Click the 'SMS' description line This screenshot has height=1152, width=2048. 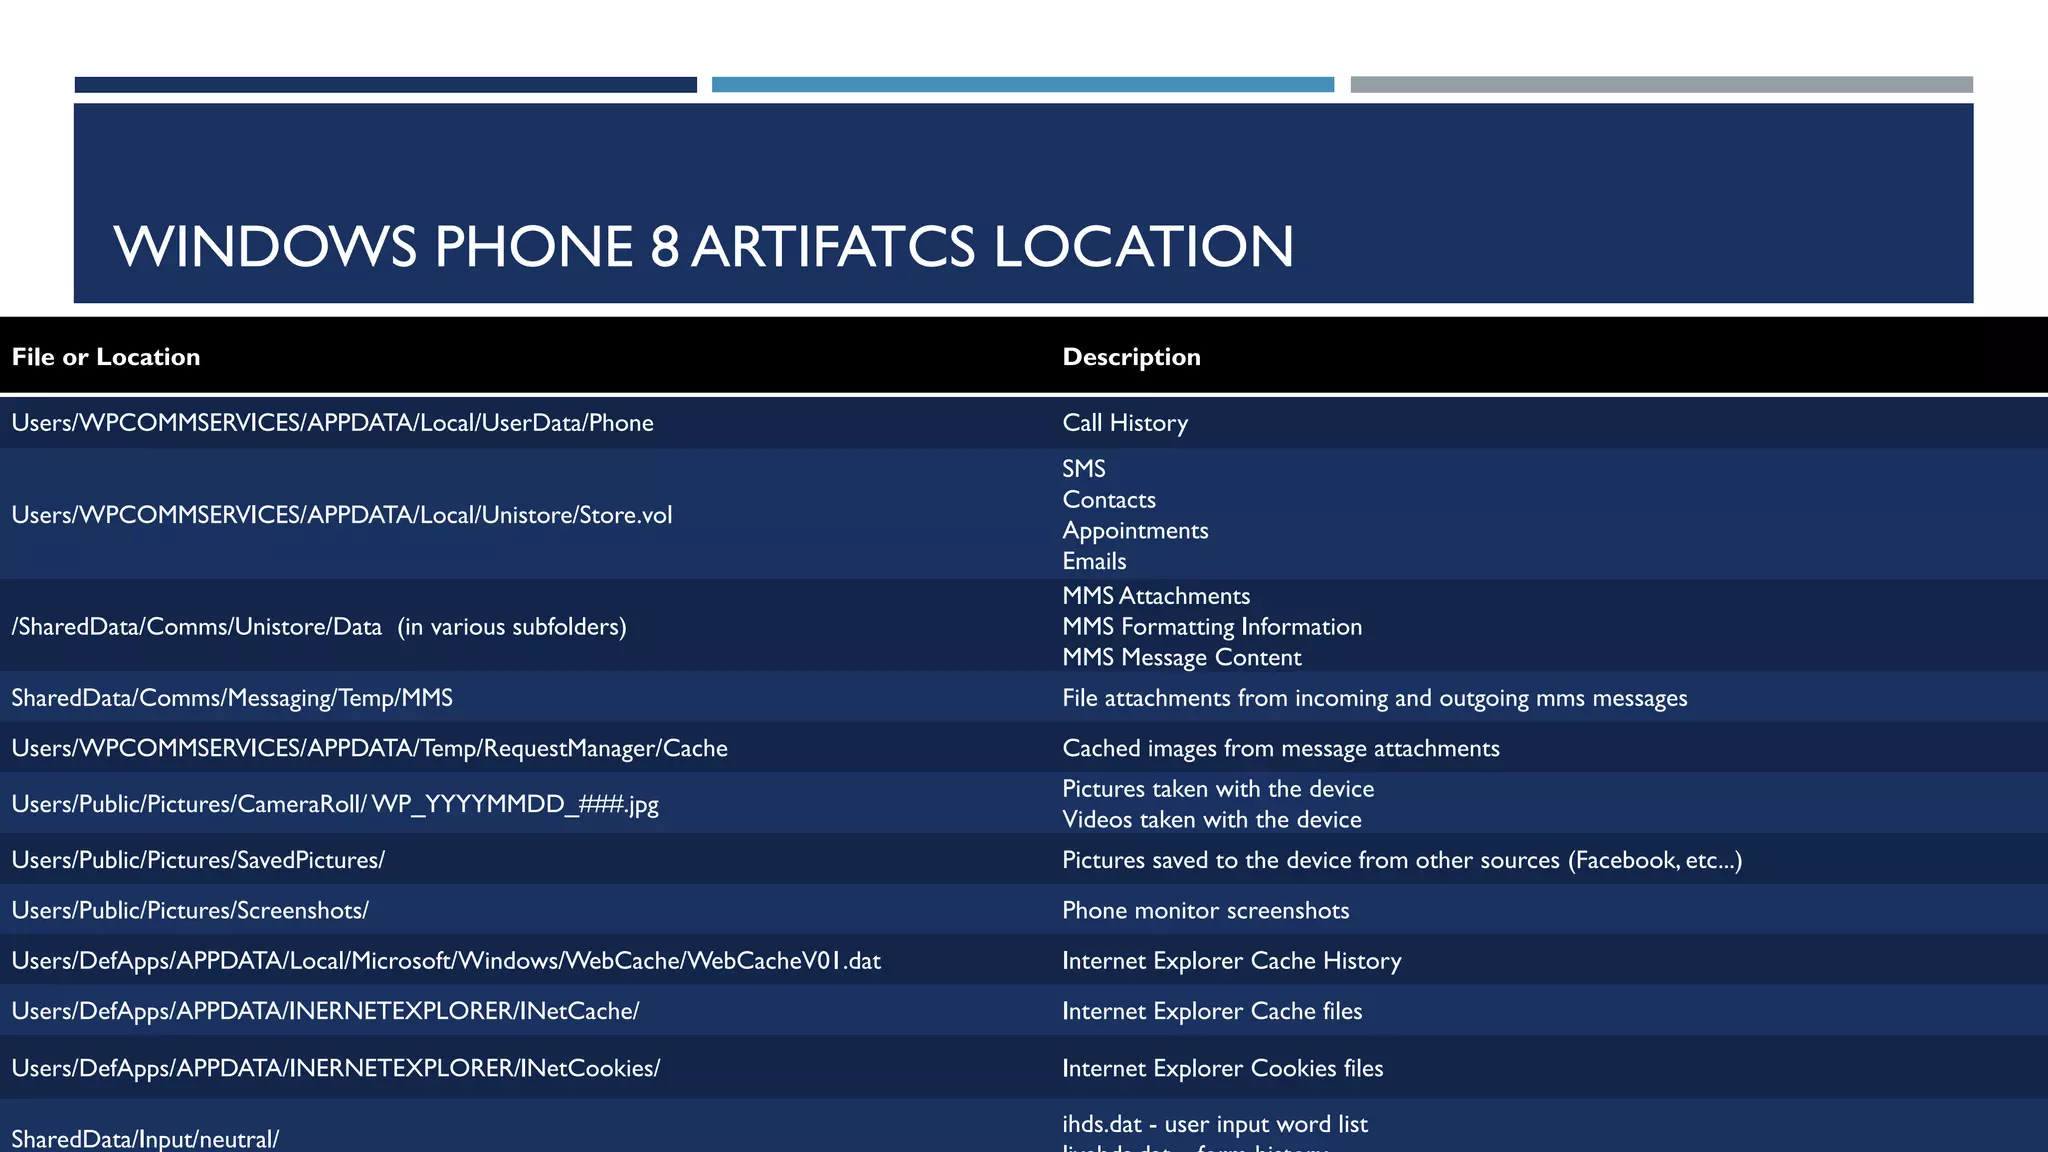click(x=1084, y=469)
